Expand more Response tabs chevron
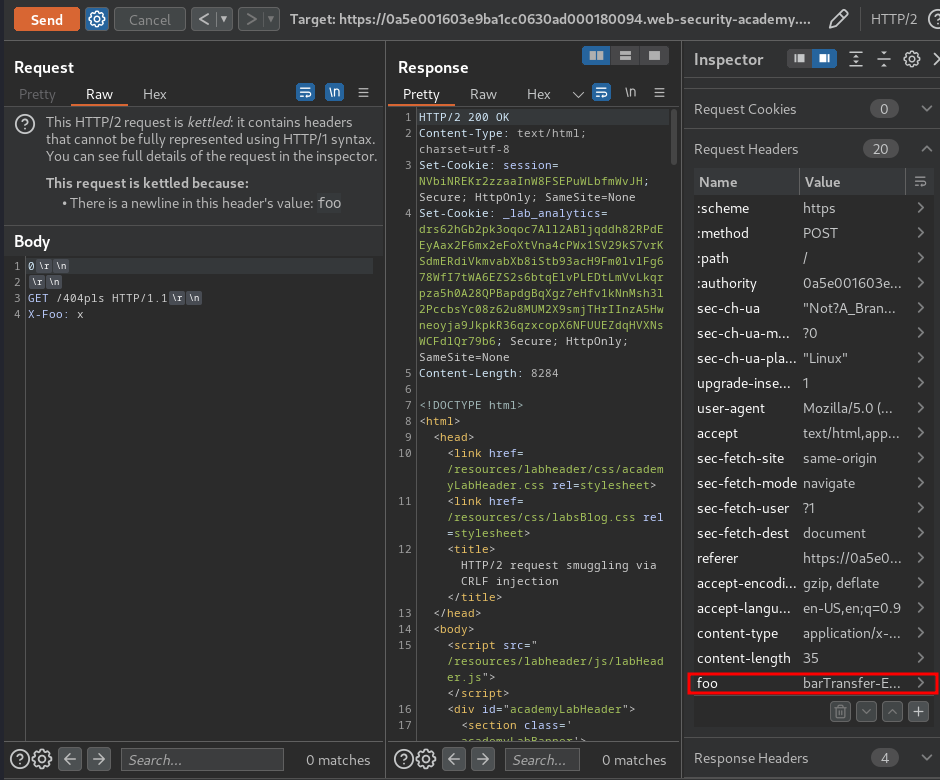The height and width of the screenshot is (780, 940). 578,94
